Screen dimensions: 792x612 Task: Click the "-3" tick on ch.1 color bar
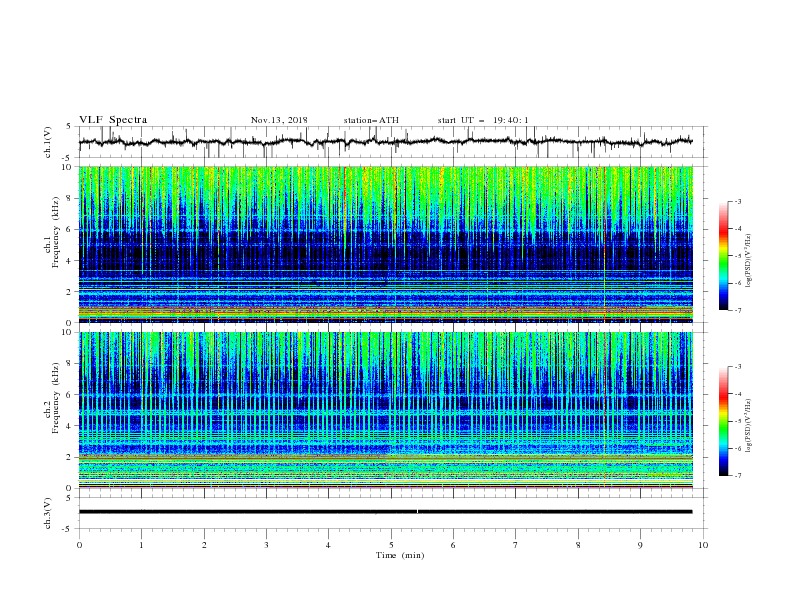[x=737, y=202]
